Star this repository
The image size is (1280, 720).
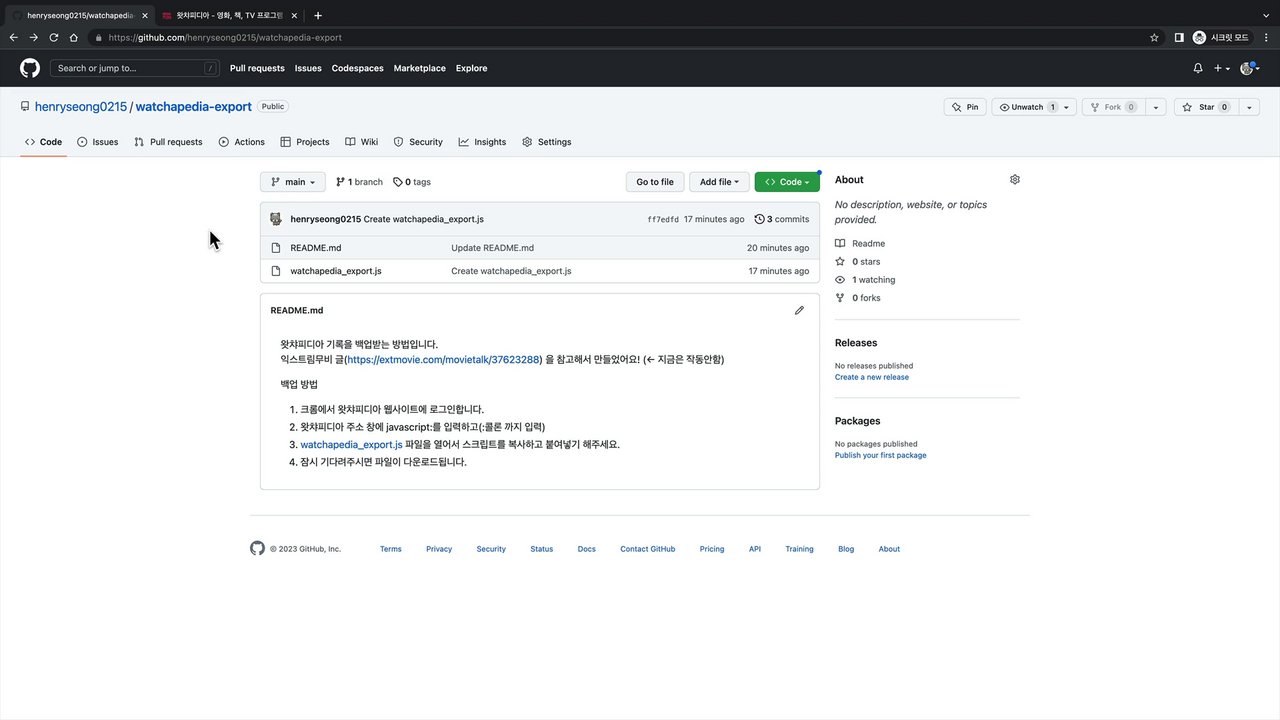tap(1207, 107)
